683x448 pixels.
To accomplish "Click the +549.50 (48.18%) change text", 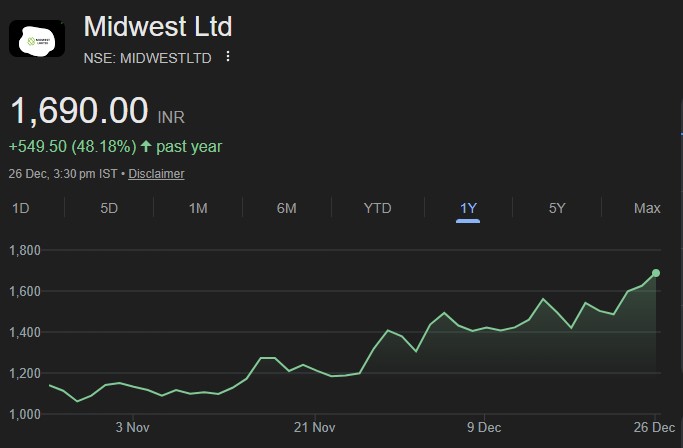I will click(x=72, y=147).
